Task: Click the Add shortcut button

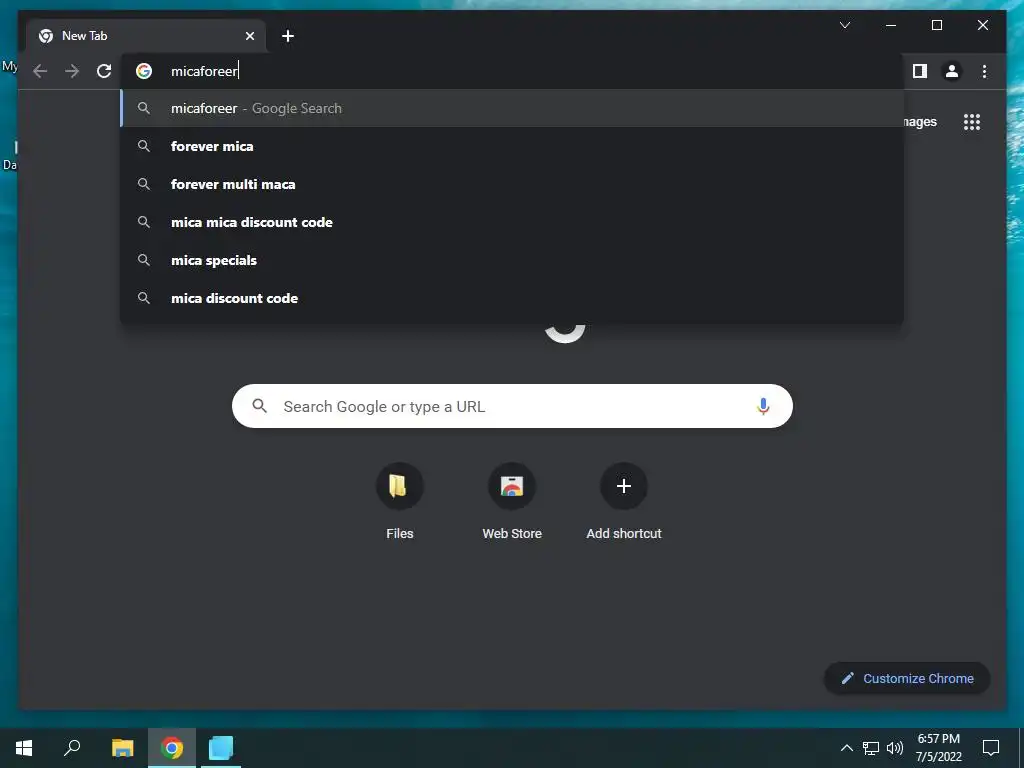Action: 624,502
